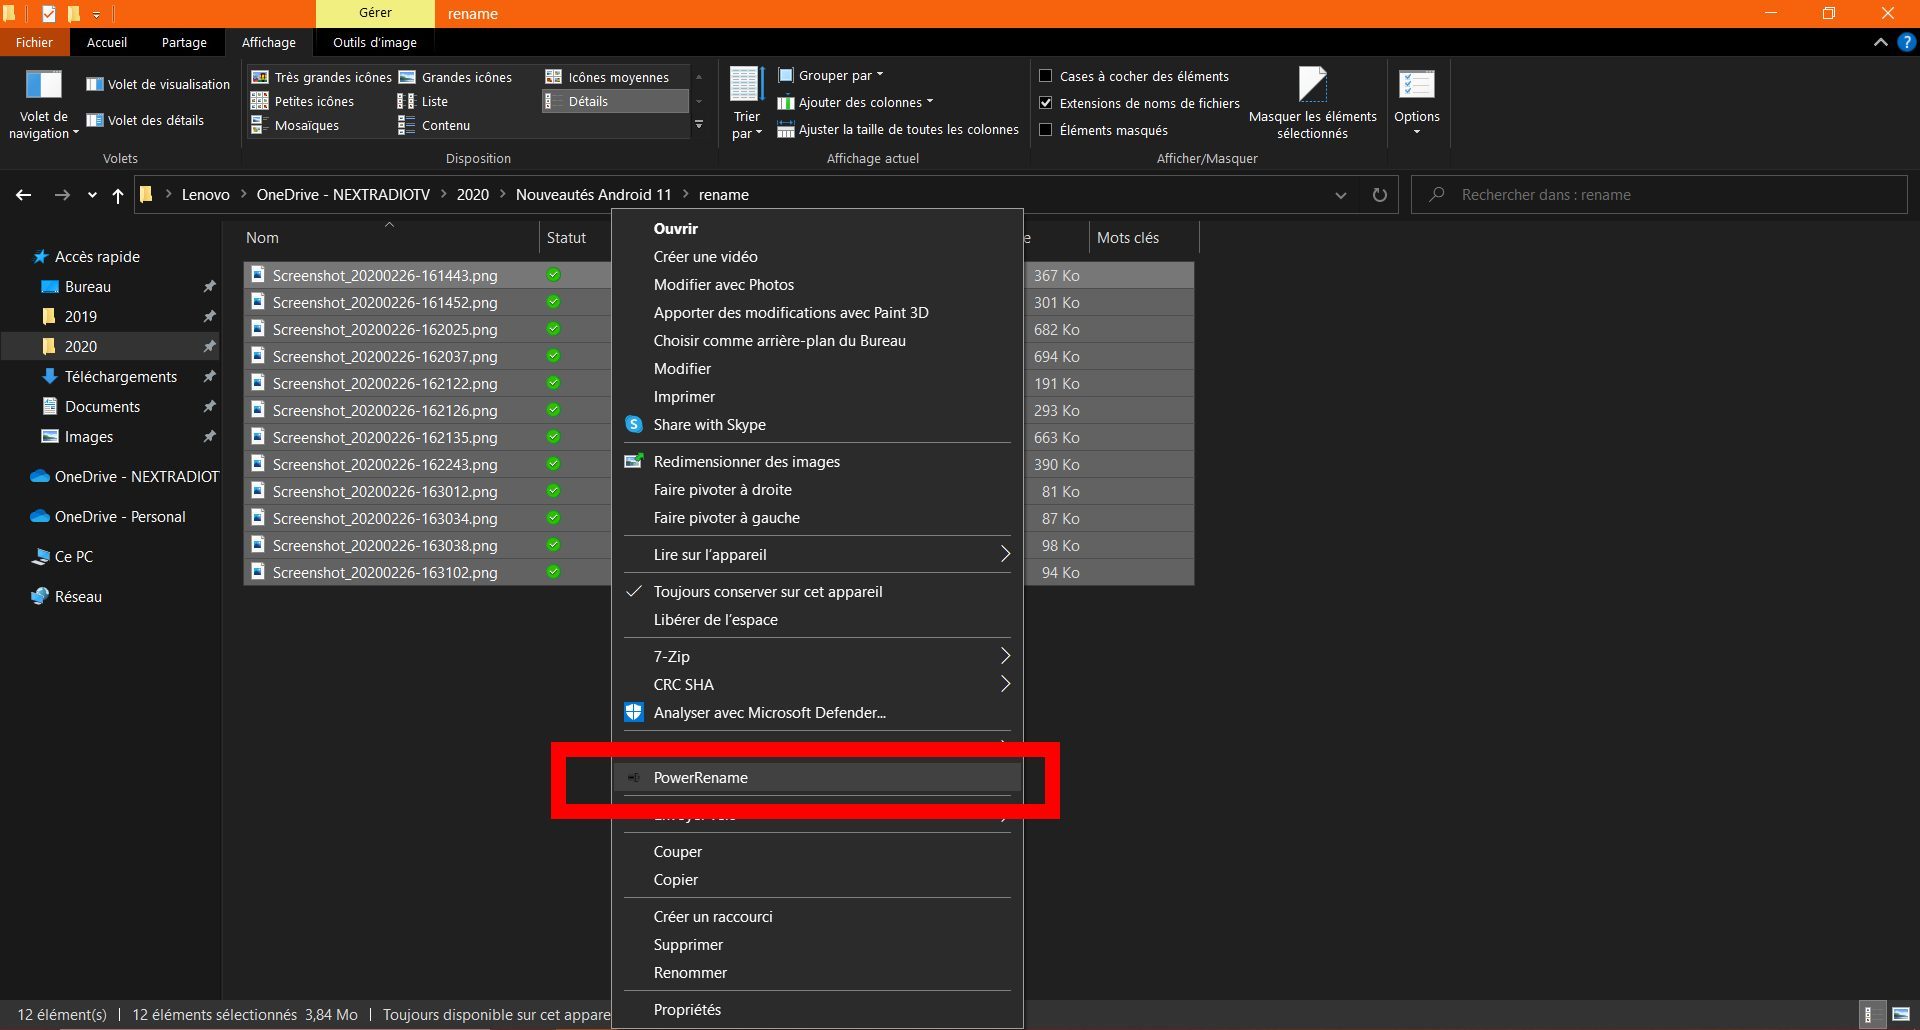
Task: Go back with the left arrow
Action: (24, 195)
